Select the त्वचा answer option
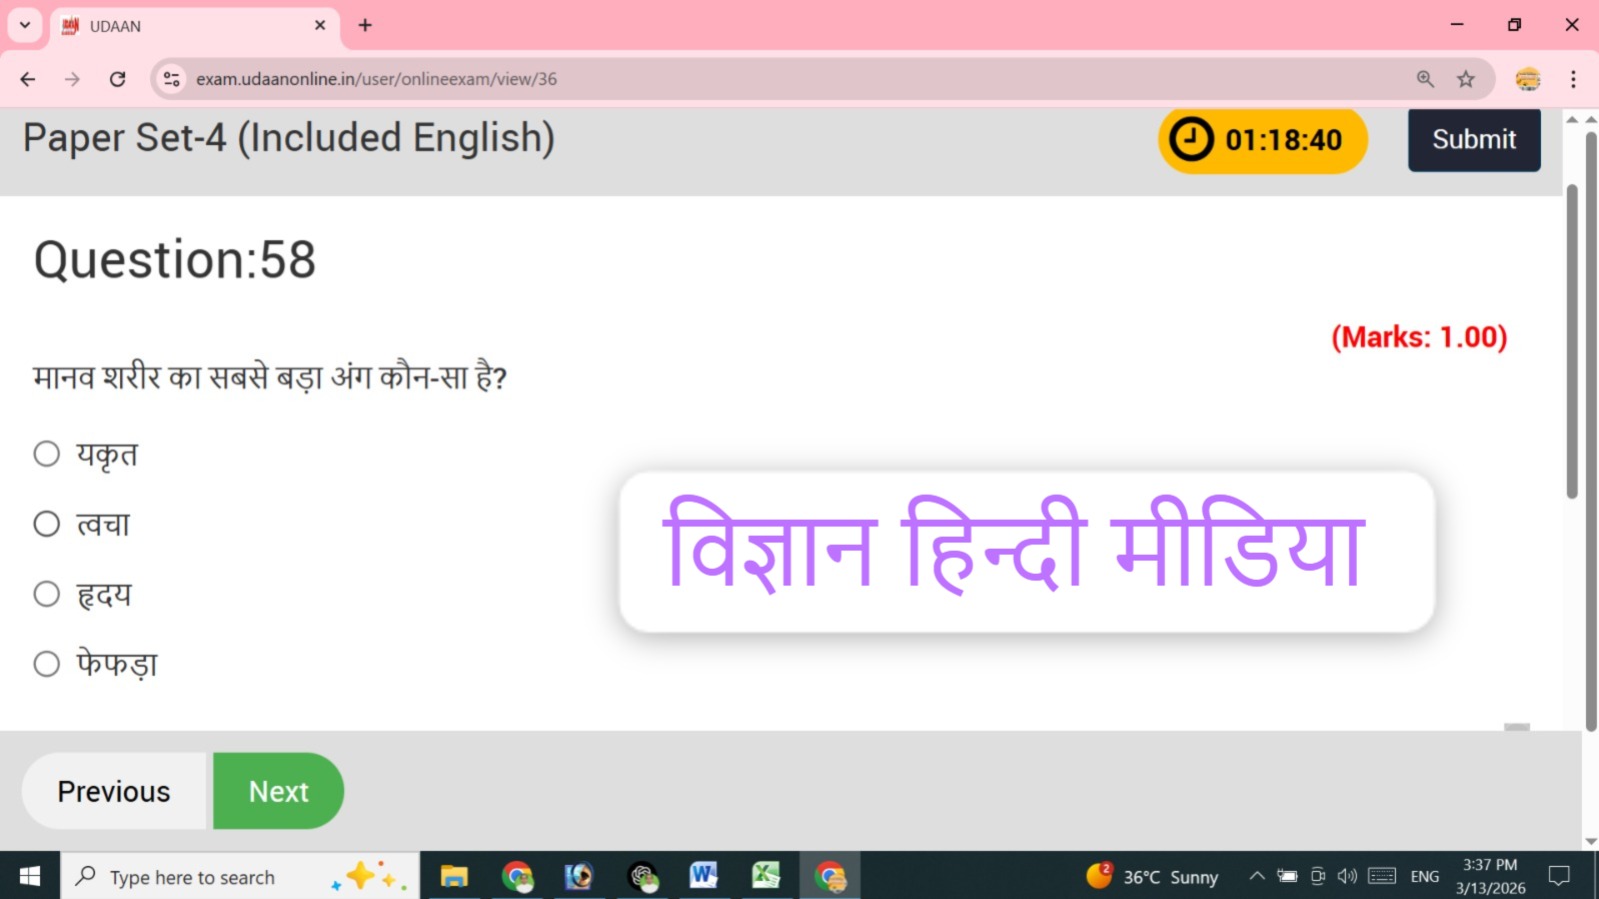 pyautogui.click(x=46, y=524)
